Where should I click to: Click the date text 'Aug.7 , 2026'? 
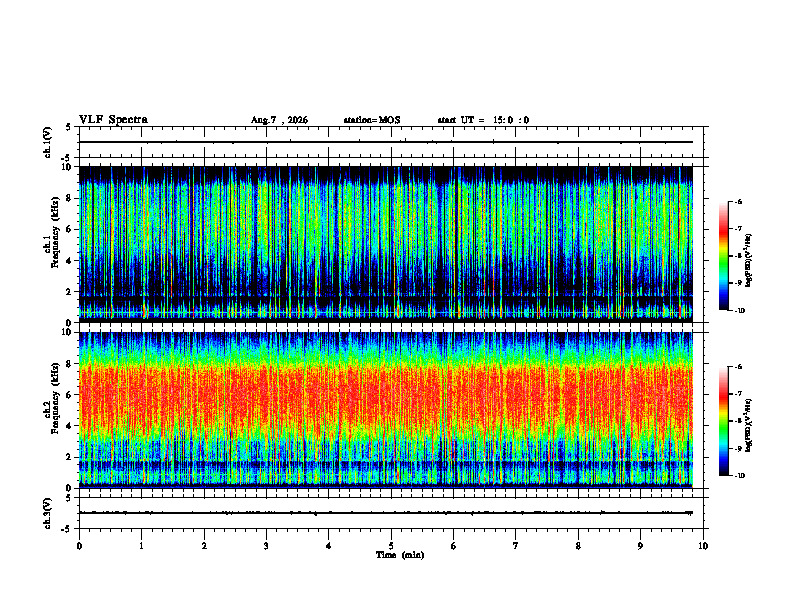click(x=279, y=120)
